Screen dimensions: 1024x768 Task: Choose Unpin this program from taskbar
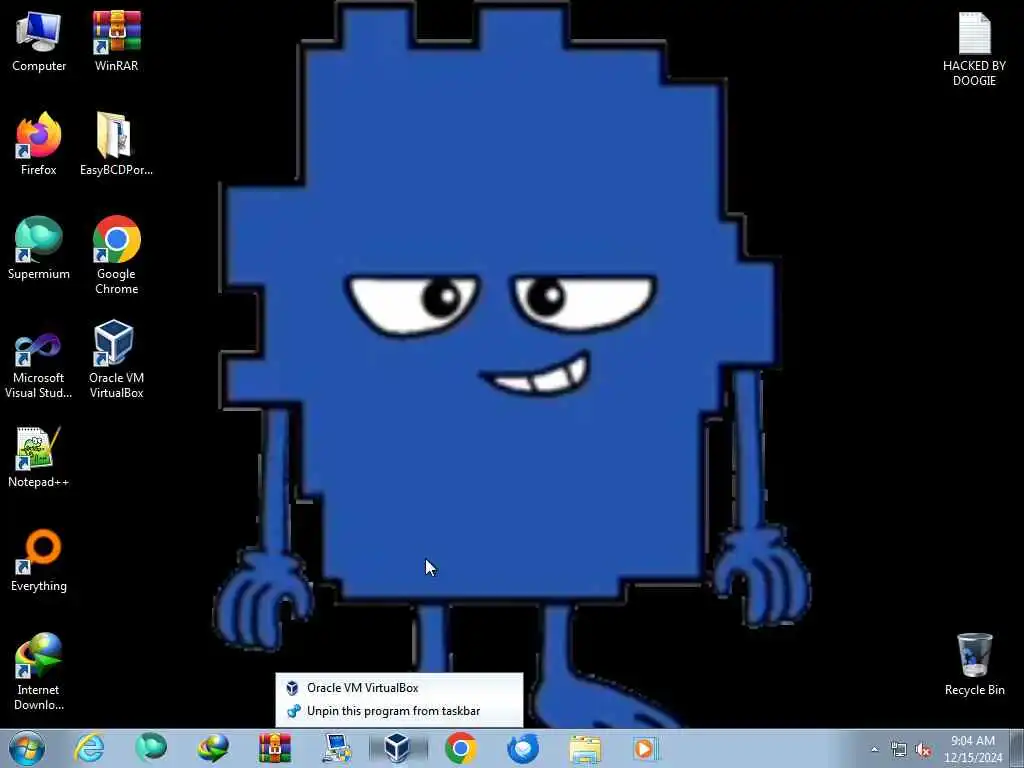point(399,711)
